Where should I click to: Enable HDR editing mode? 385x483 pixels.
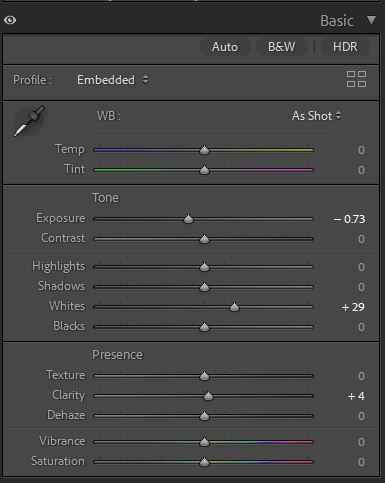click(x=345, y=47)
